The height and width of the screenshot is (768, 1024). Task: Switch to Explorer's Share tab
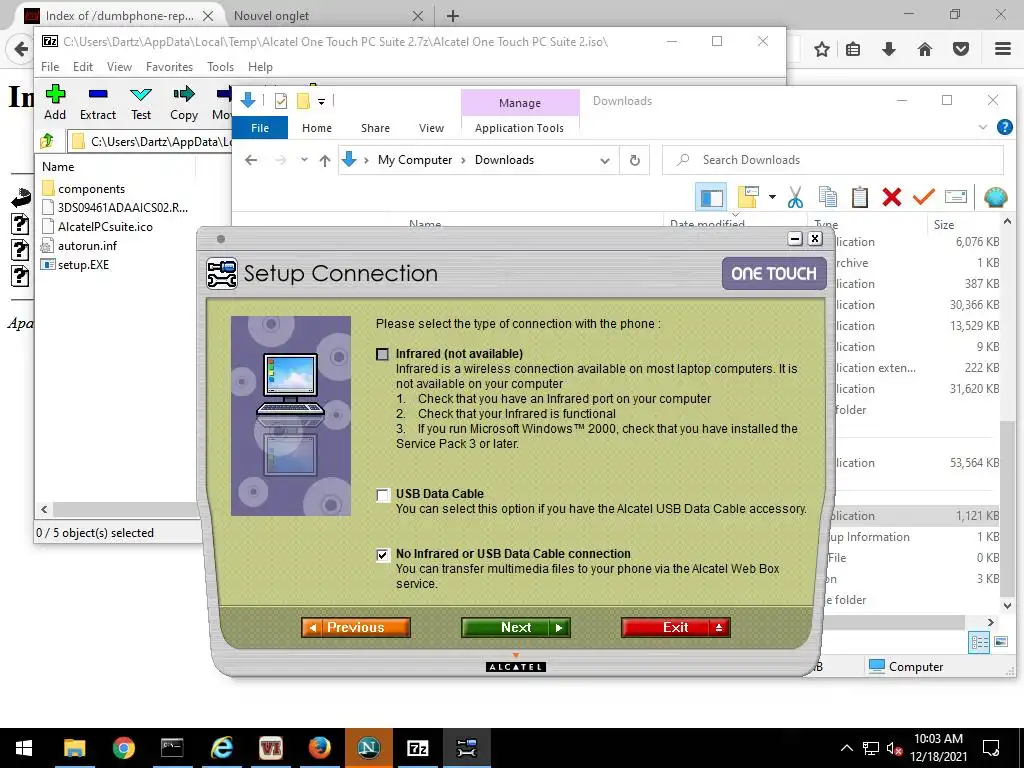(x=376, y=128)
